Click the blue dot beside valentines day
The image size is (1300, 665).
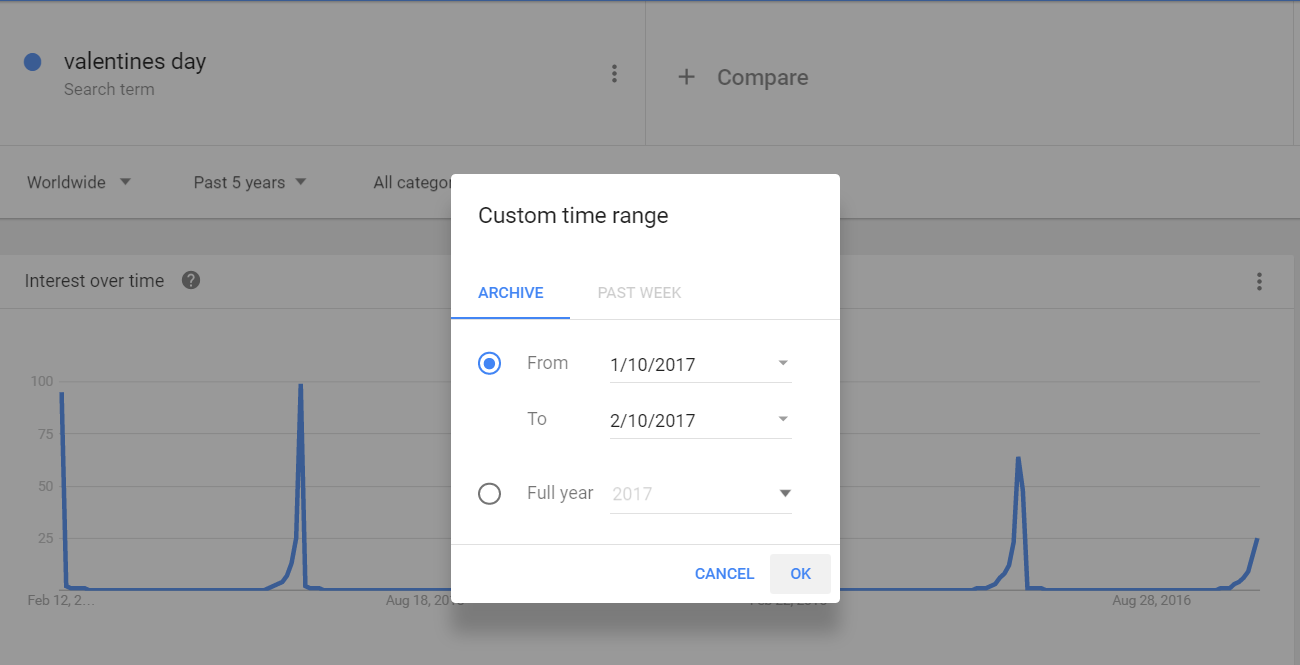32,62
